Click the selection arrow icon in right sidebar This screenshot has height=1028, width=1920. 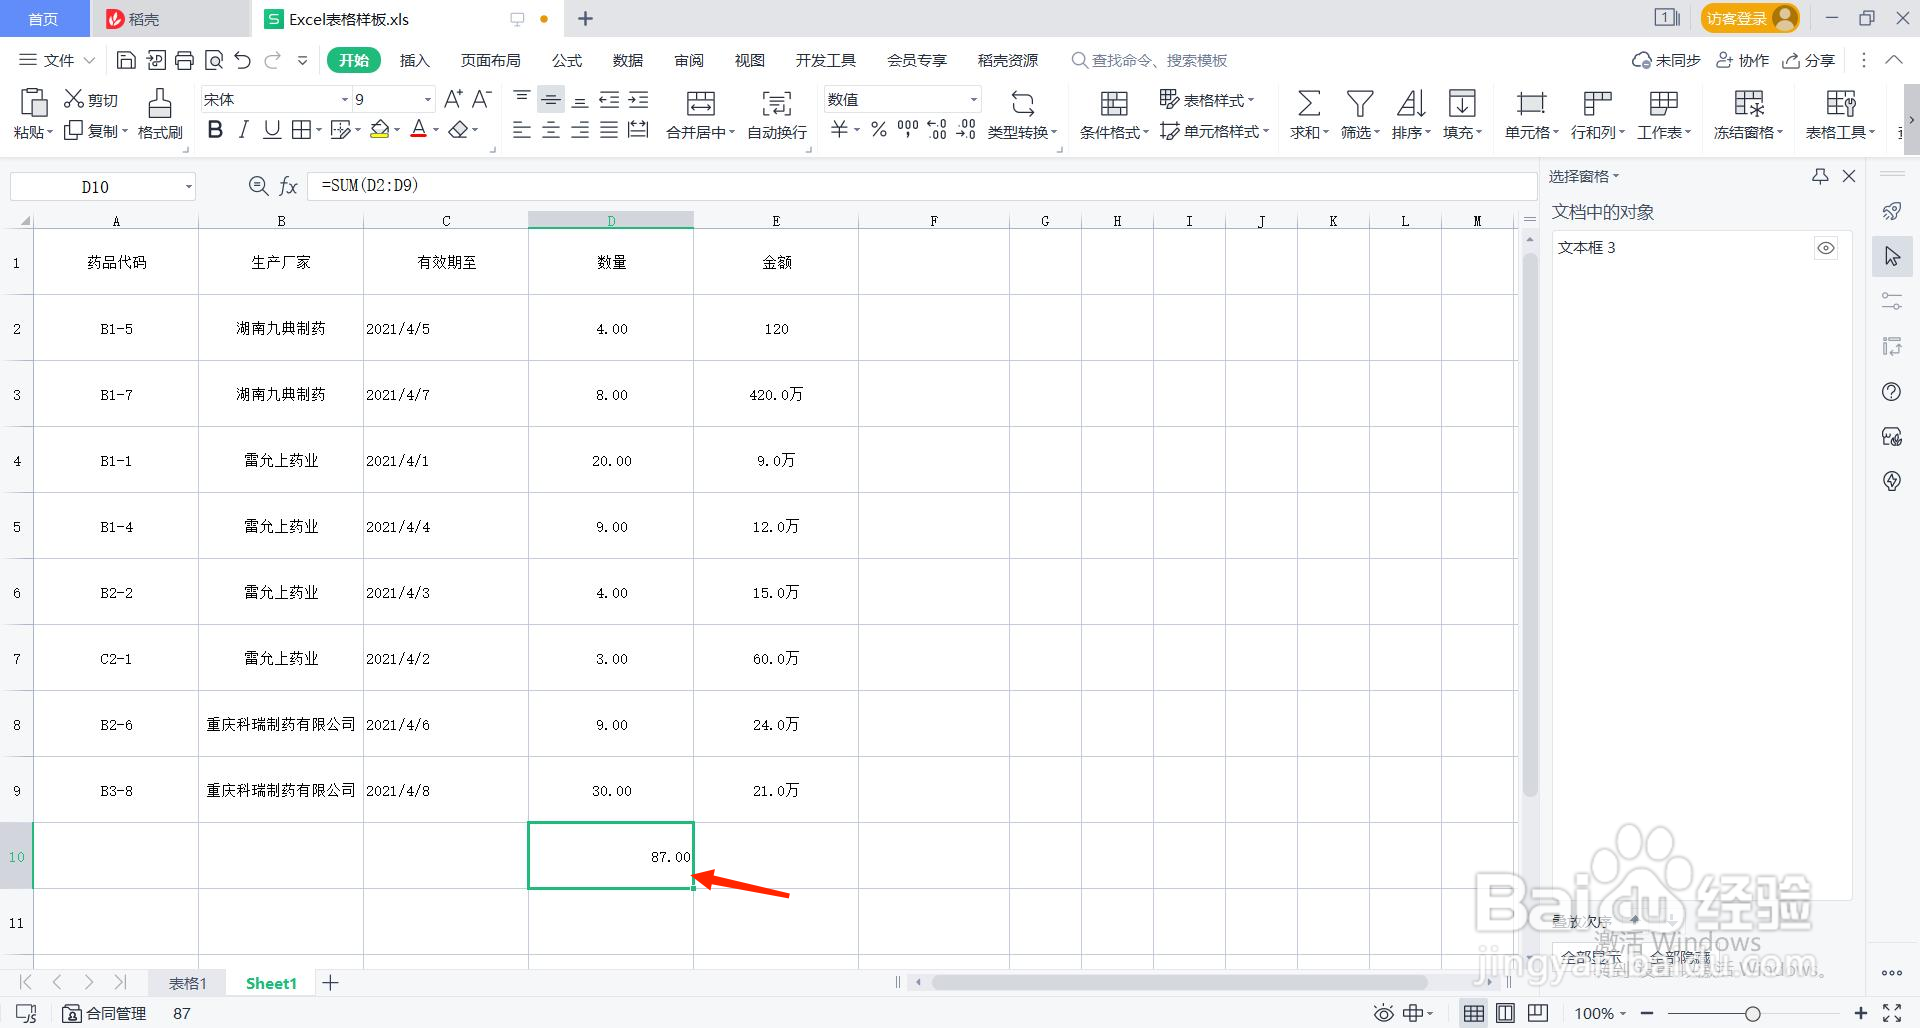[x=1892, y=257]
